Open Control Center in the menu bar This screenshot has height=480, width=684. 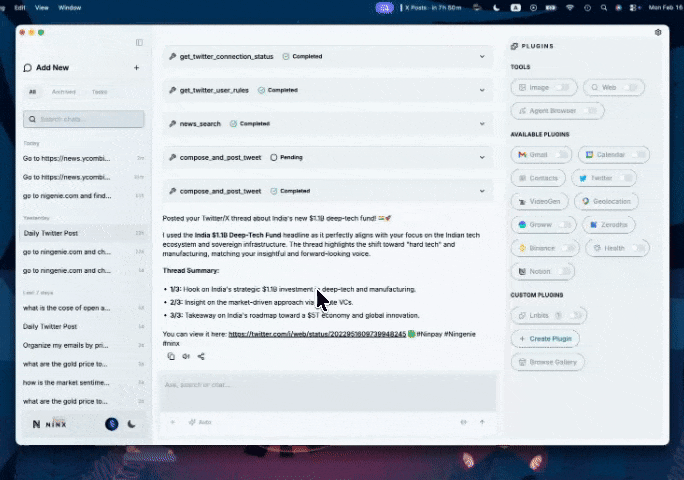tap(635, 7)
